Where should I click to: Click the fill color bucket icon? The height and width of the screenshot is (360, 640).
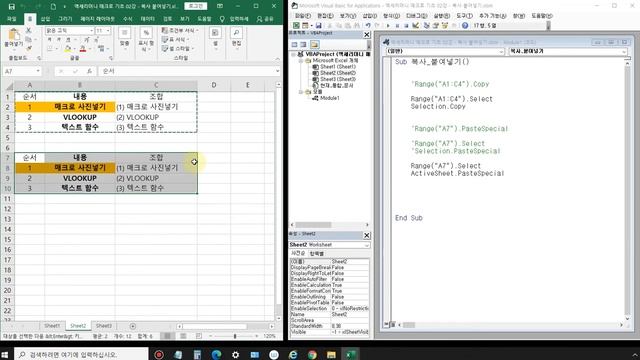click(68, 49)
